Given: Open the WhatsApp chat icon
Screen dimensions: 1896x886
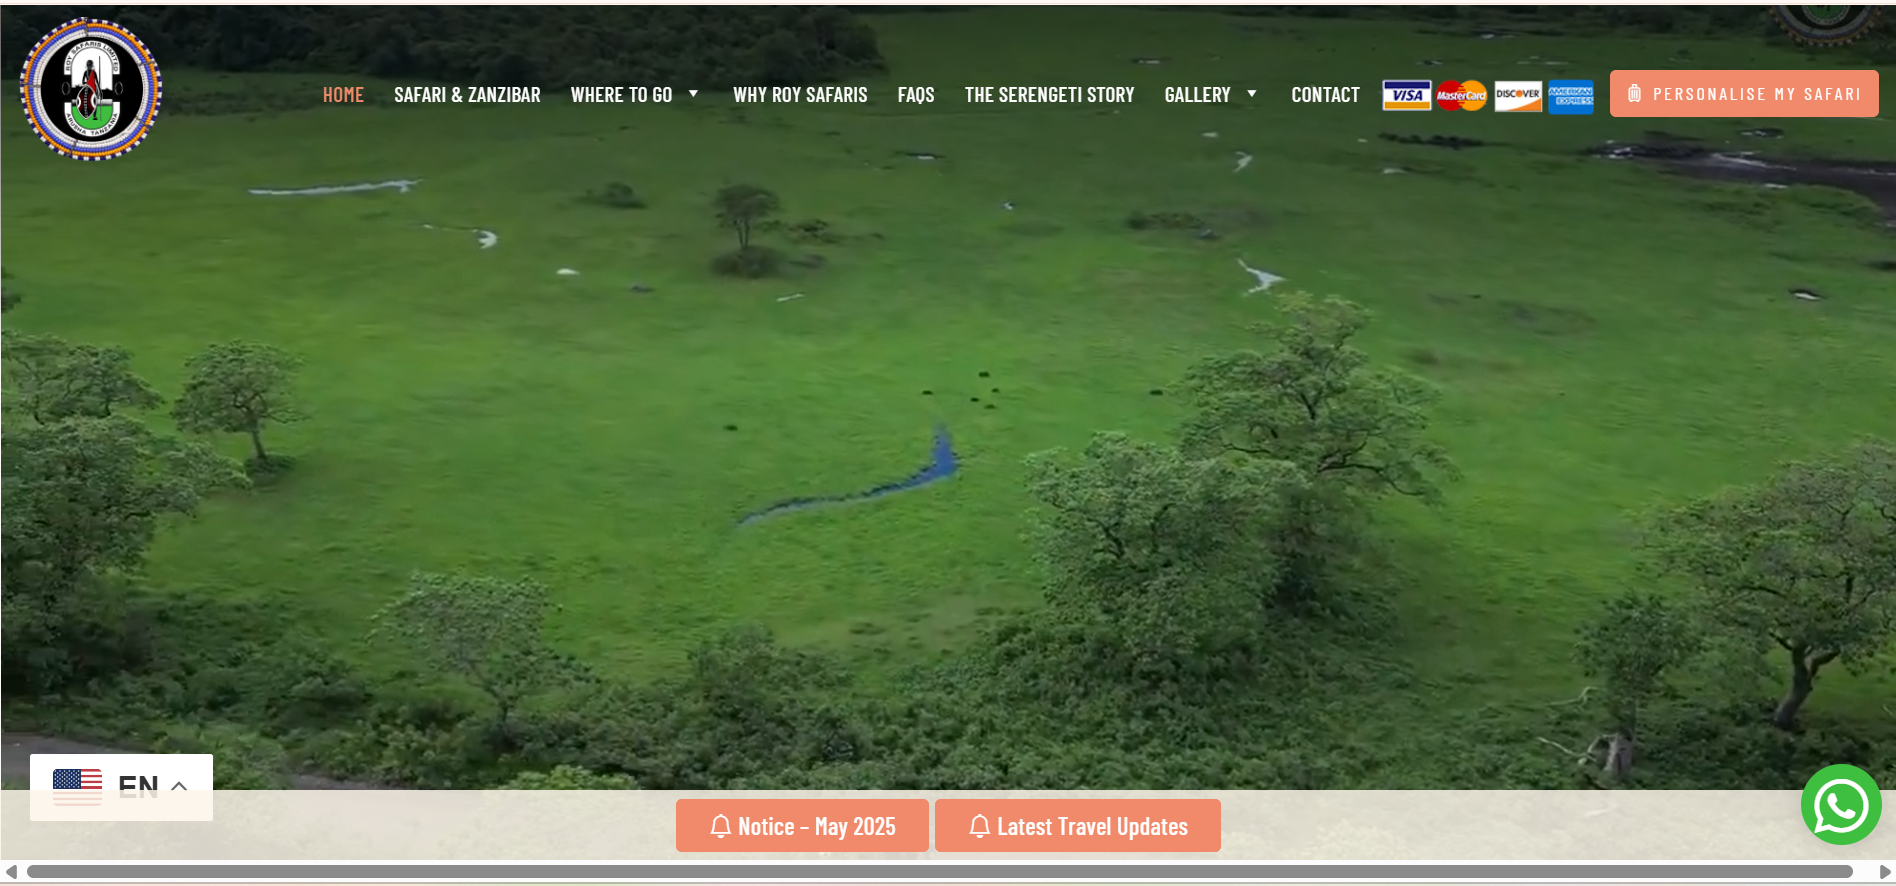Looking at the screenshot, I should [1841, 805].
